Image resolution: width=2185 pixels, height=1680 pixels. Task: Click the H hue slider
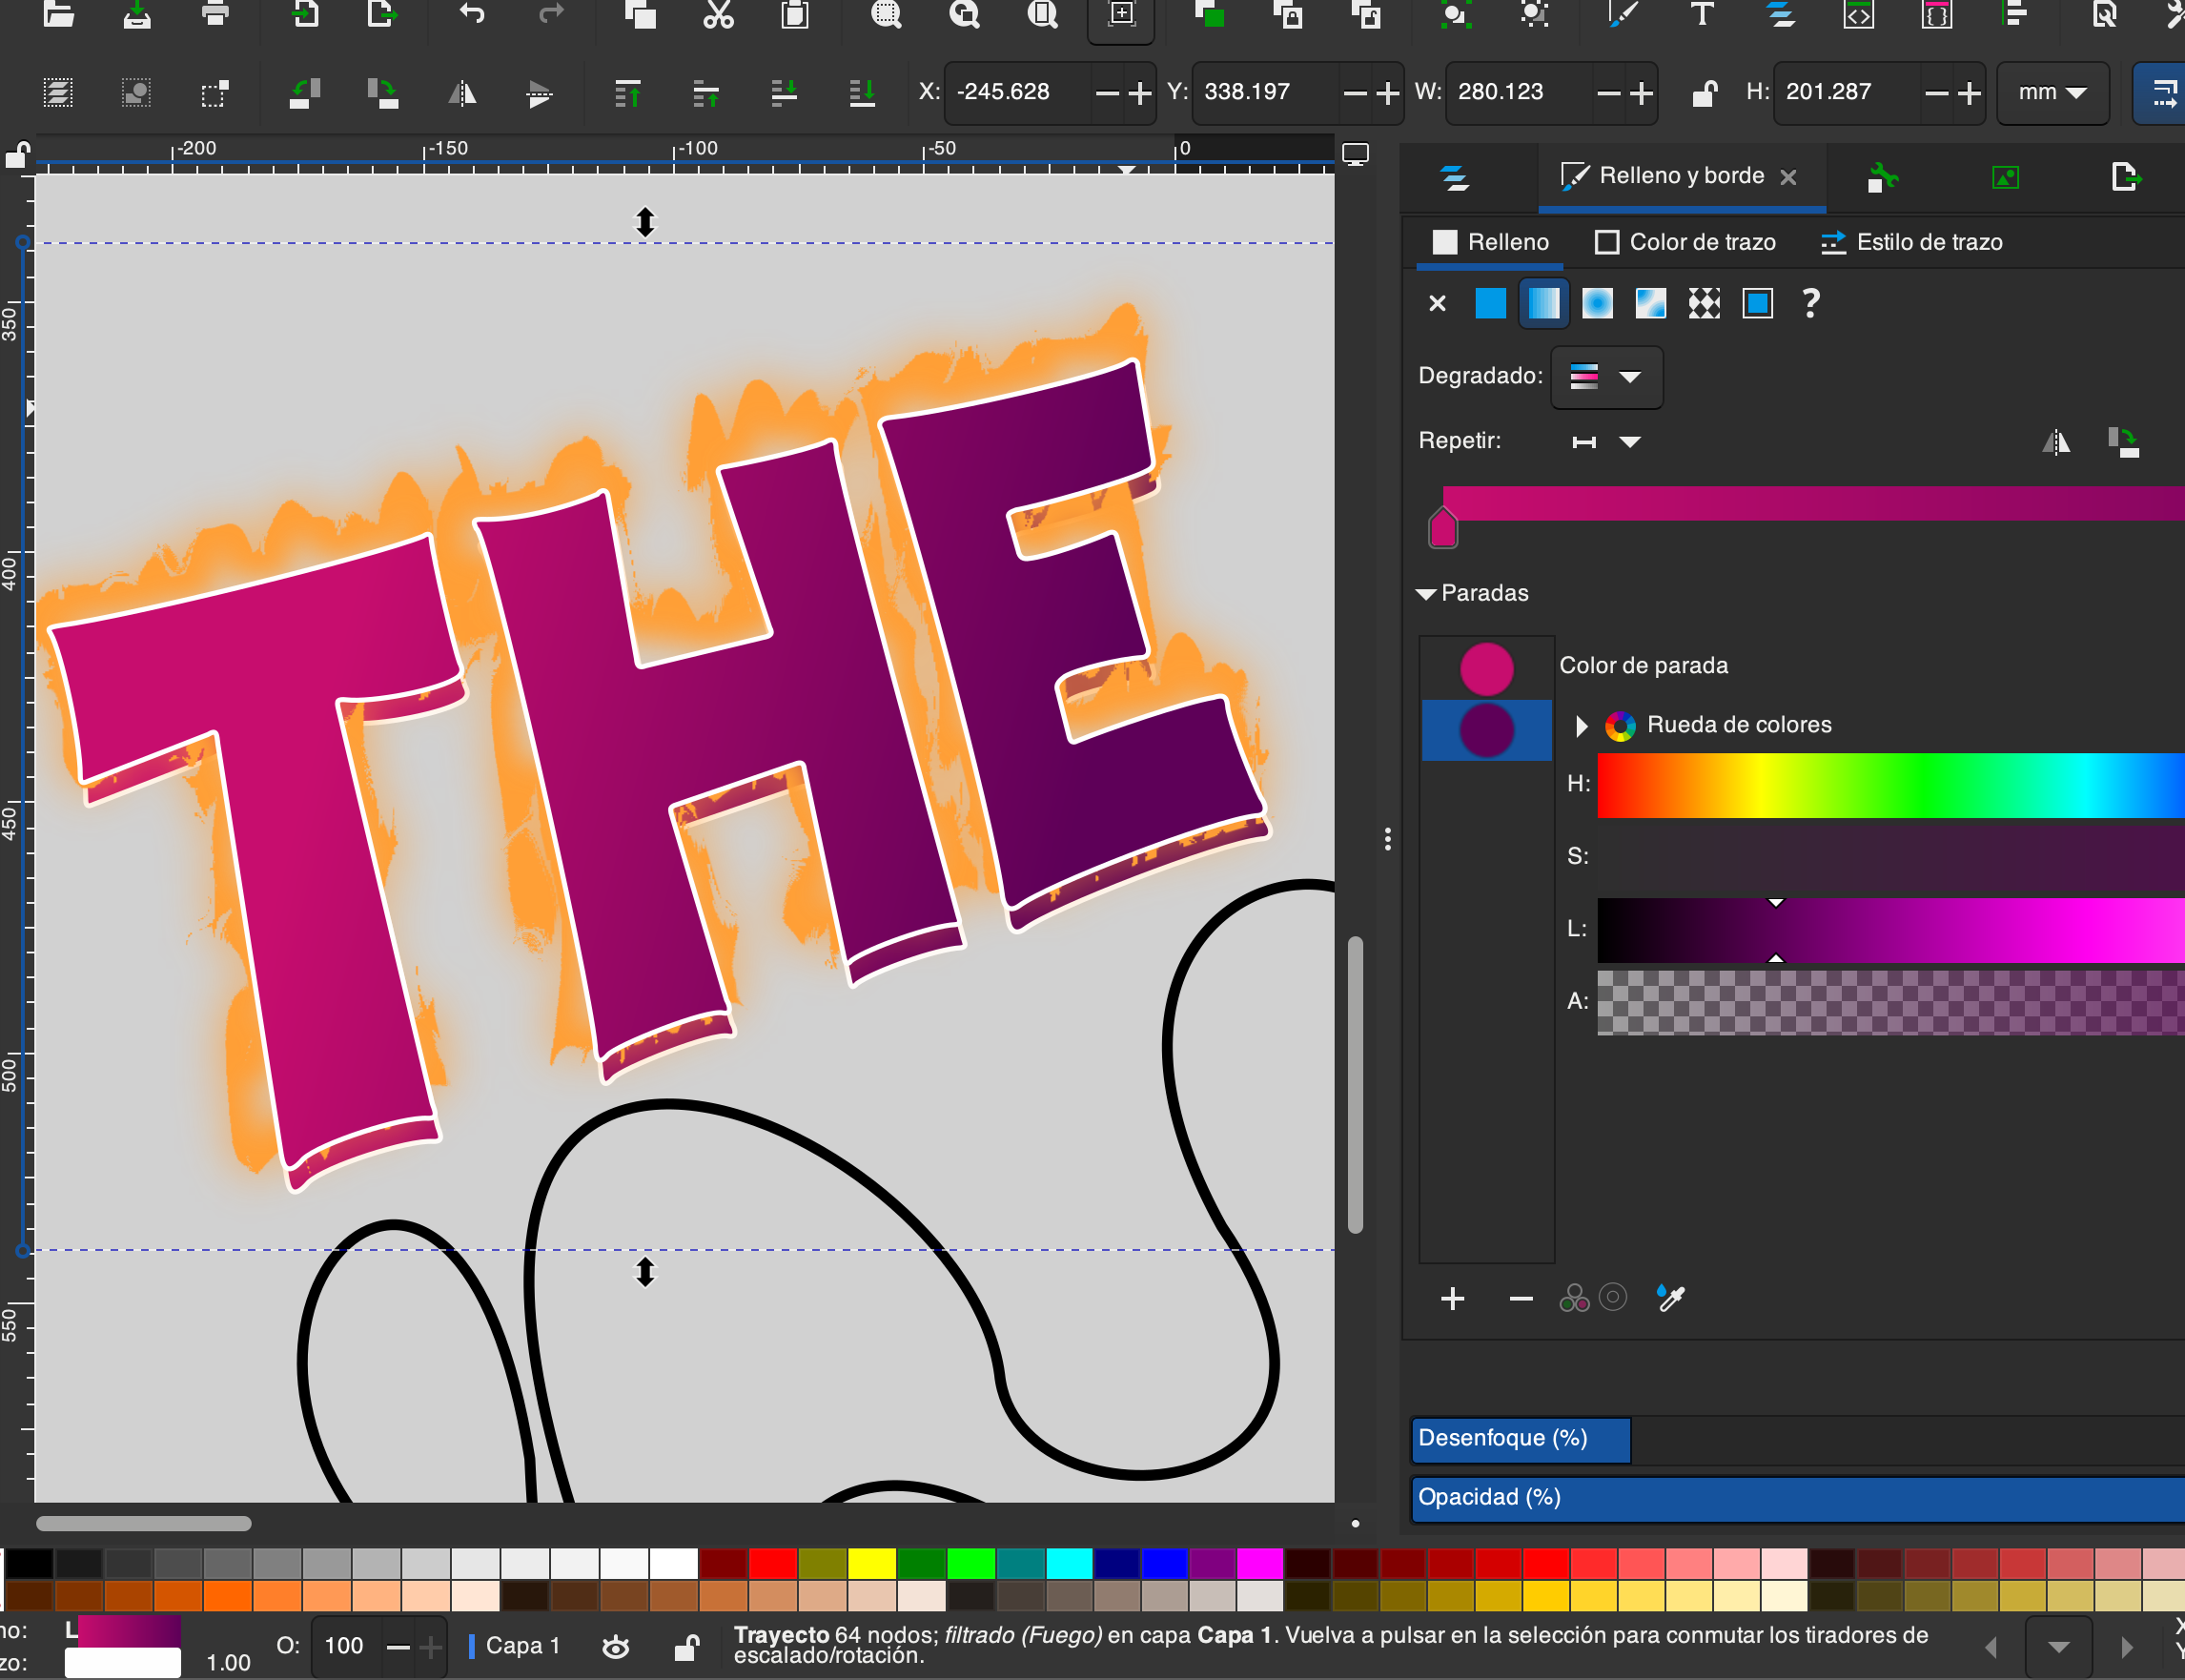pyautogui.click(x=1890, y=785)
